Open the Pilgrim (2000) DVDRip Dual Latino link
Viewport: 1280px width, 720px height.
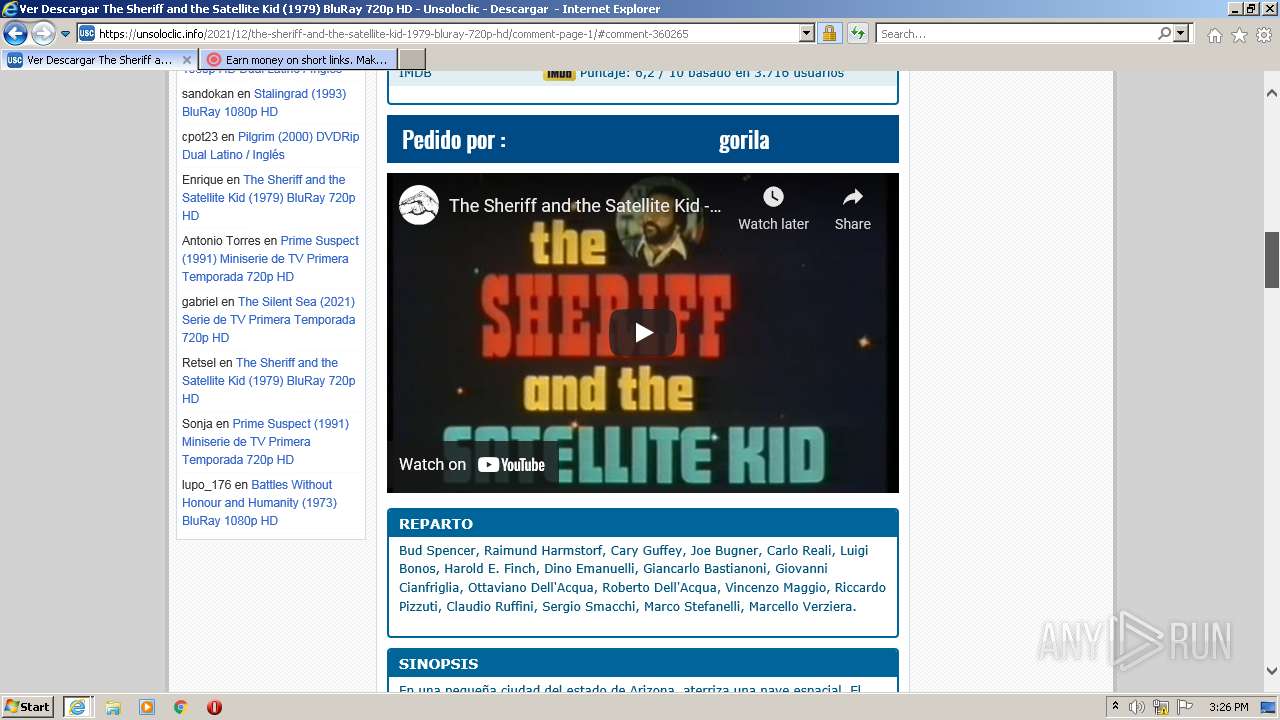pyautogui.click(x=270, y=146)
